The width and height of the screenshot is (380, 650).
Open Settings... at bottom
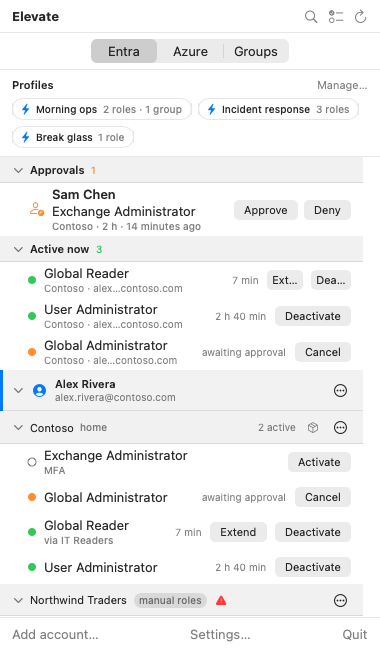pos(220,634)
